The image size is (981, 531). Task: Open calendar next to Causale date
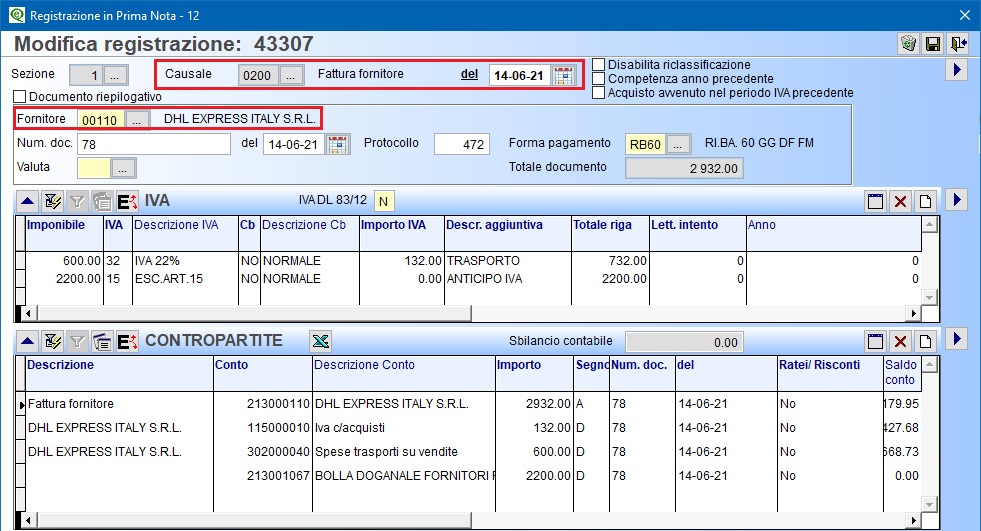point(564,75)
